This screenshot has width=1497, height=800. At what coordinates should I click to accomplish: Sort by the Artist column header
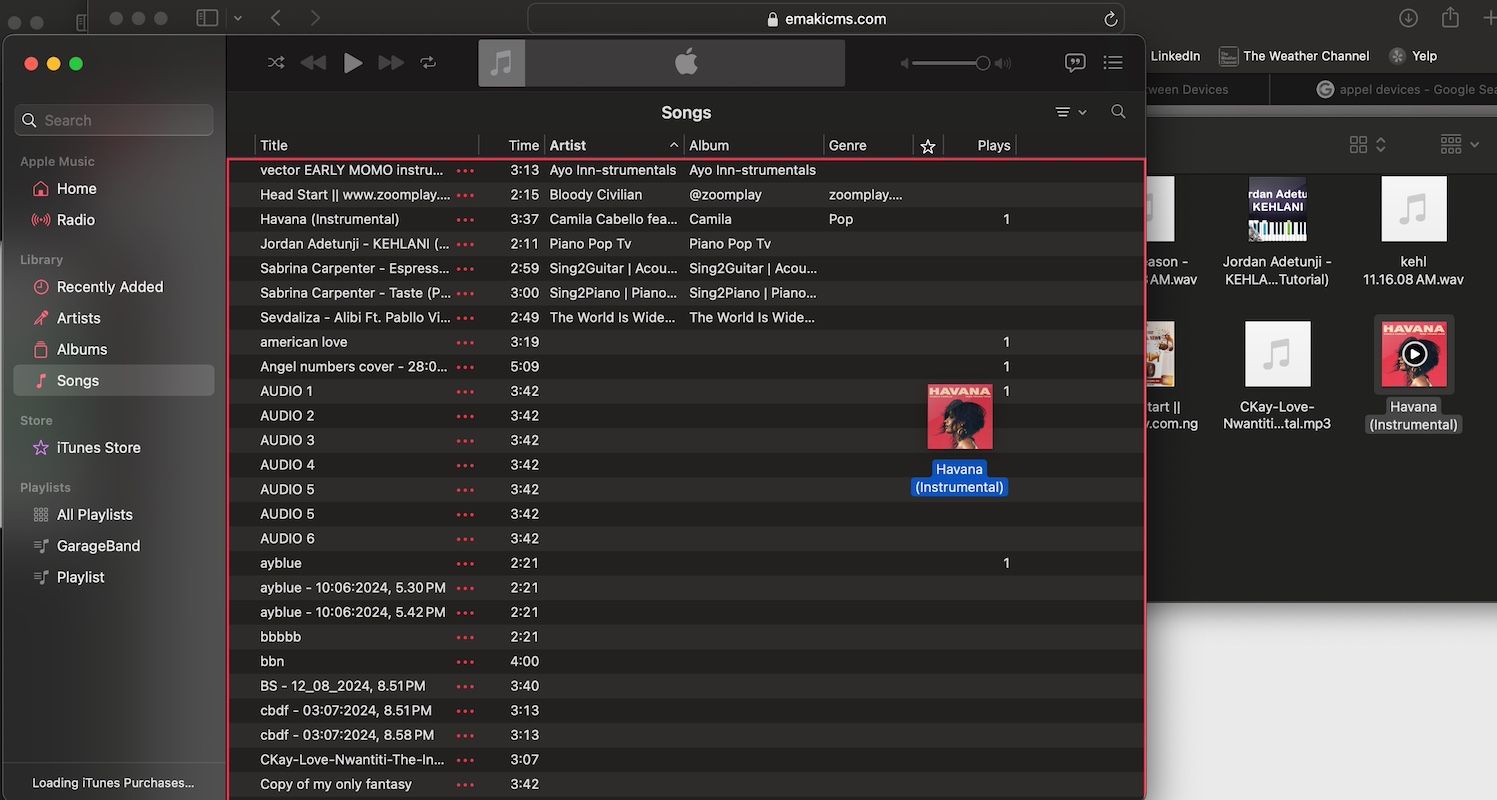tap(614, 145)
